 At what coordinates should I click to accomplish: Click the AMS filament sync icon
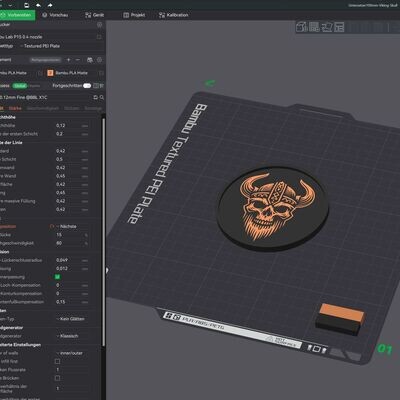pos(90,60)
